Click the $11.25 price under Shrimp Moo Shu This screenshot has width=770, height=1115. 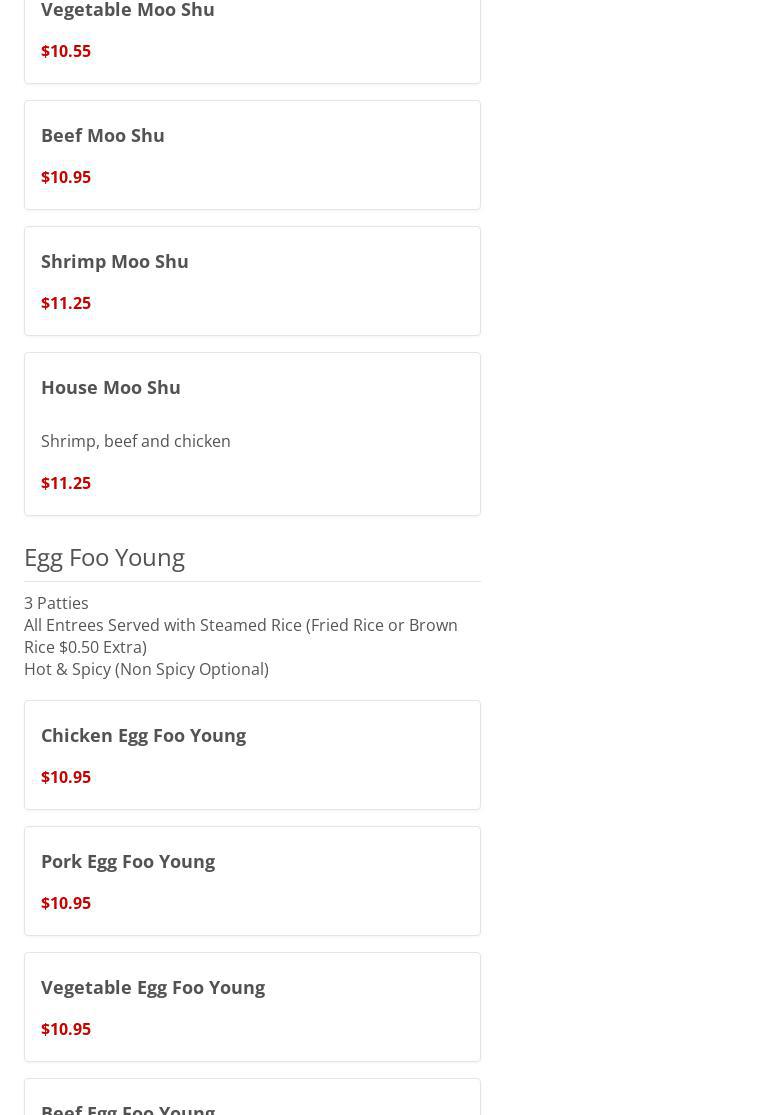click(66, 303)
